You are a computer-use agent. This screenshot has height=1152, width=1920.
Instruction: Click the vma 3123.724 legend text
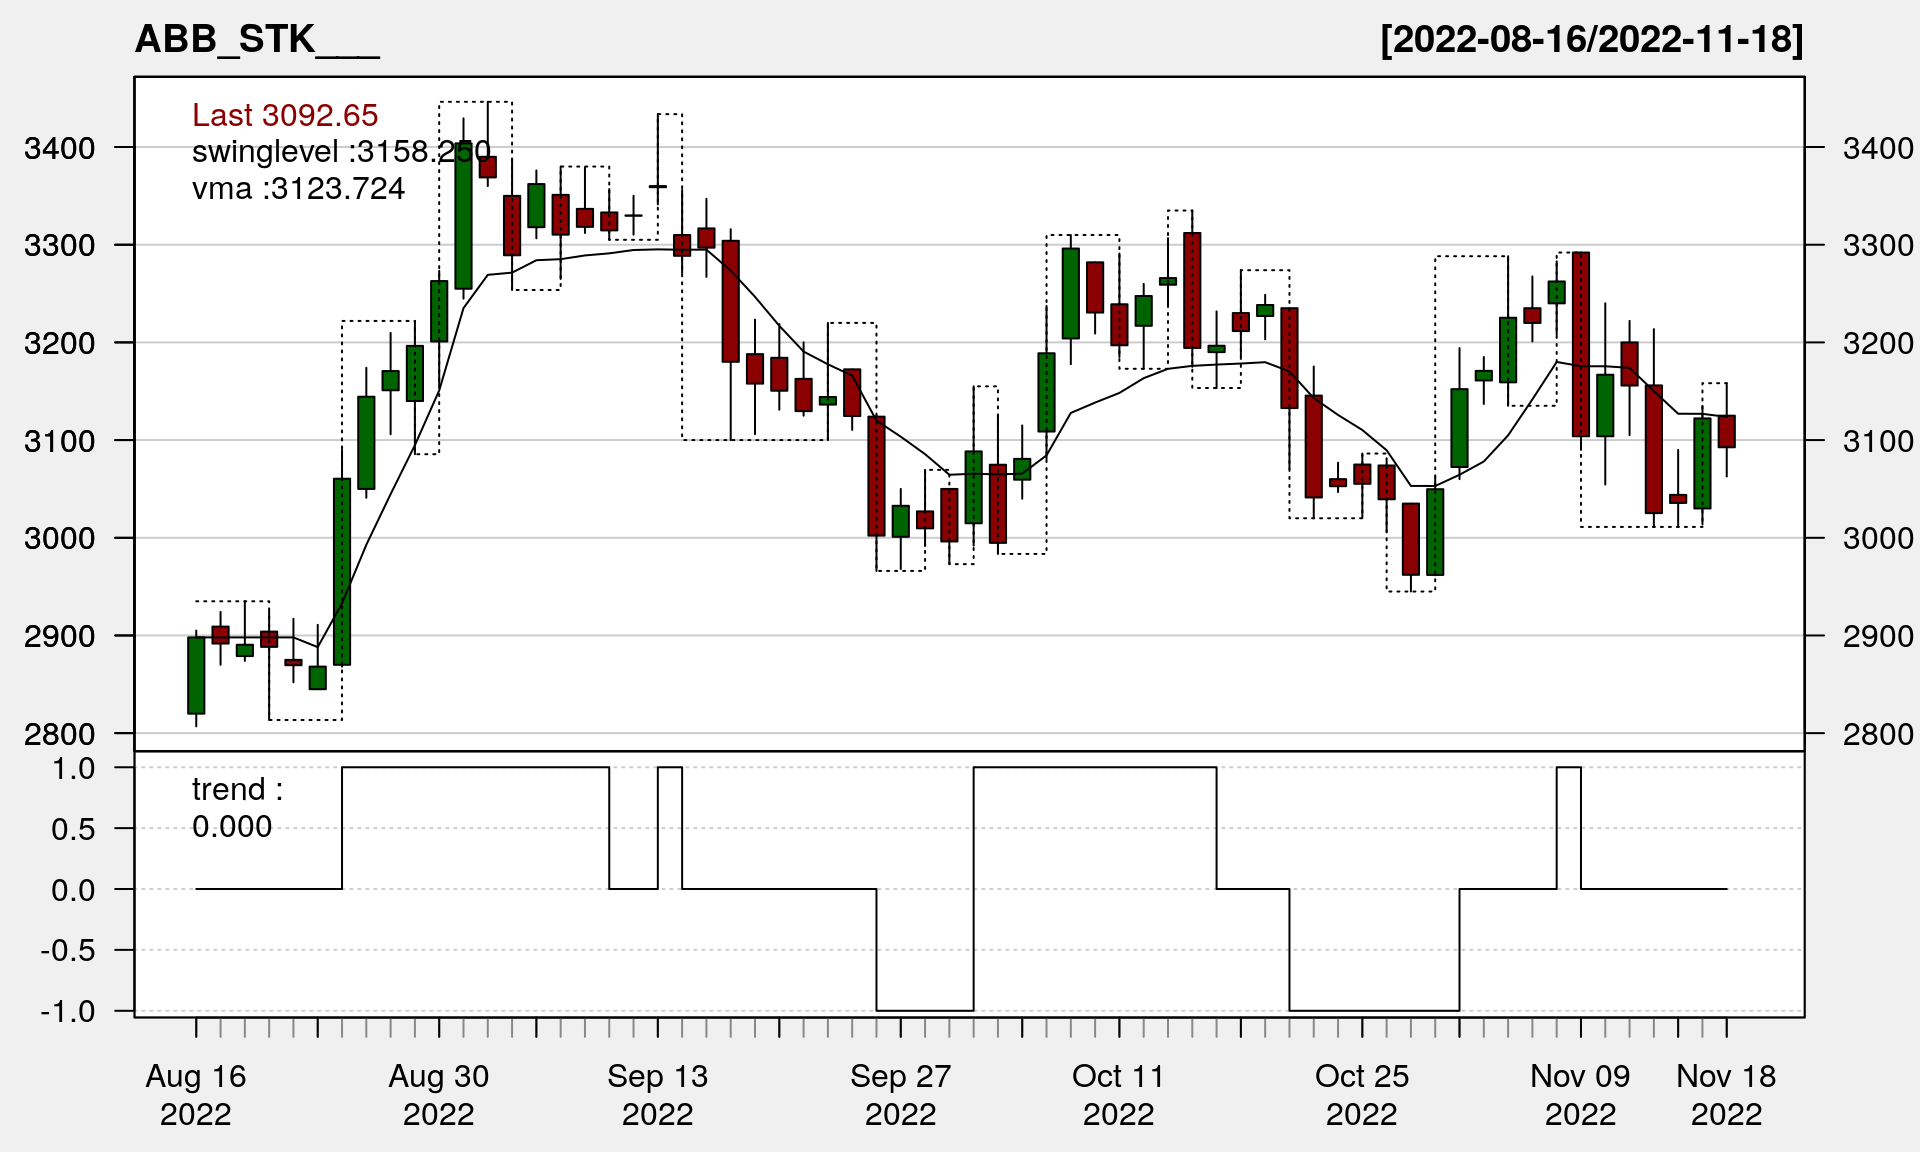pyautogui.click(x=298, y=189)
